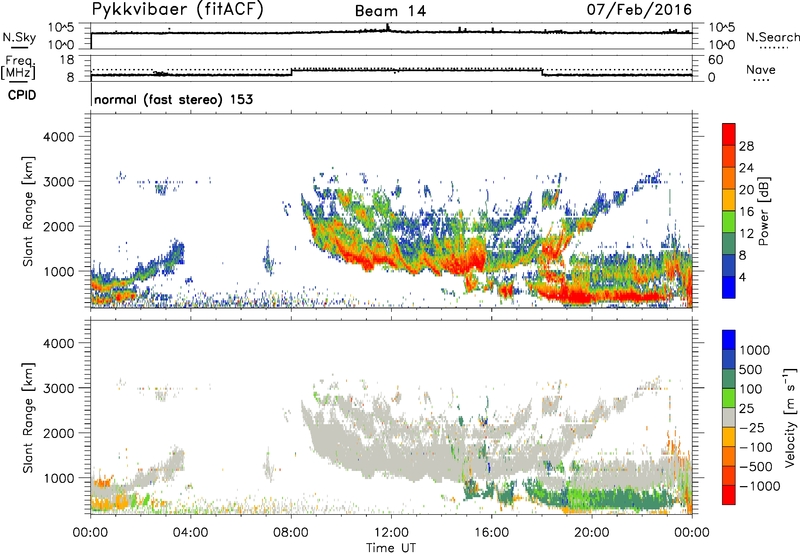The height and width of the screenshot is (554, 800).
Task: Click the frequency step-up at 08:00
Action: [291, 72]
